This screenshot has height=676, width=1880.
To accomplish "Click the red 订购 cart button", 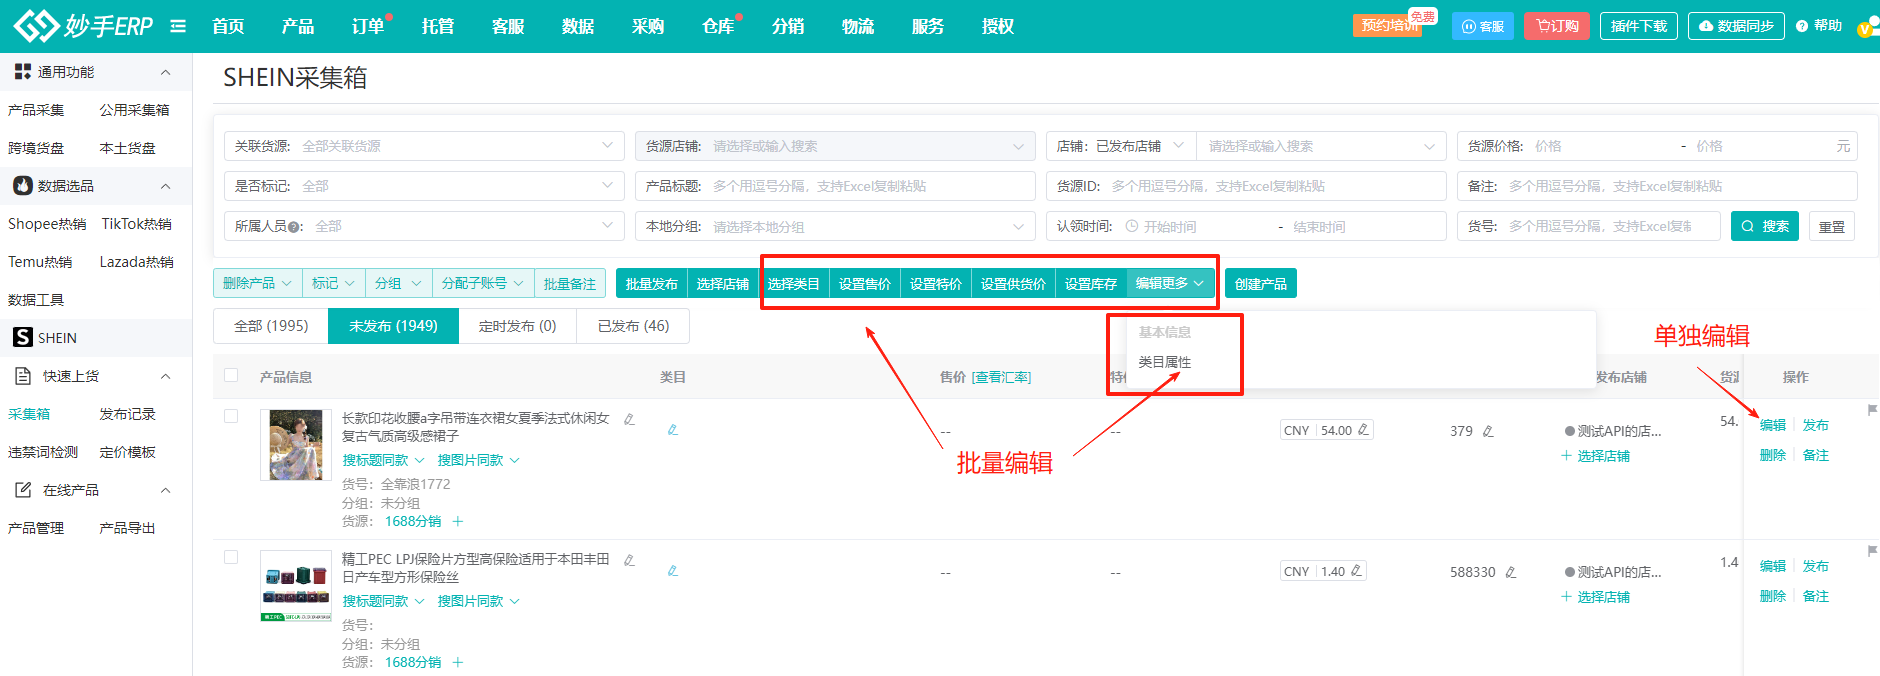I will pyautogui.click(x=1557, y=26).
